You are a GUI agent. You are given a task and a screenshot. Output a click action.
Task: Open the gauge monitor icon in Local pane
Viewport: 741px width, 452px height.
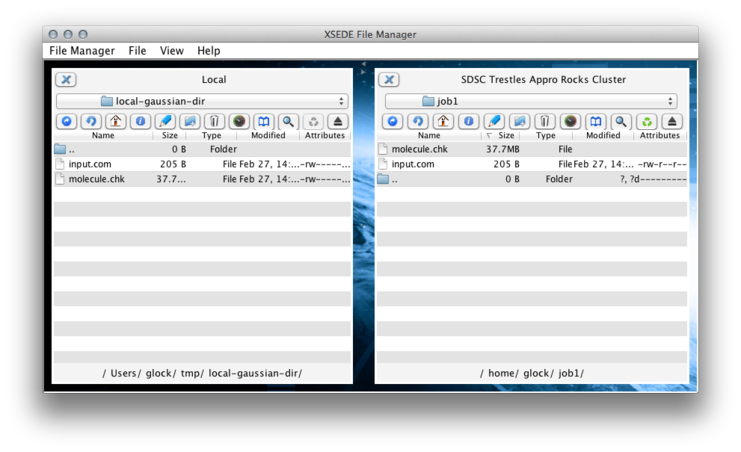coord(239,122)
